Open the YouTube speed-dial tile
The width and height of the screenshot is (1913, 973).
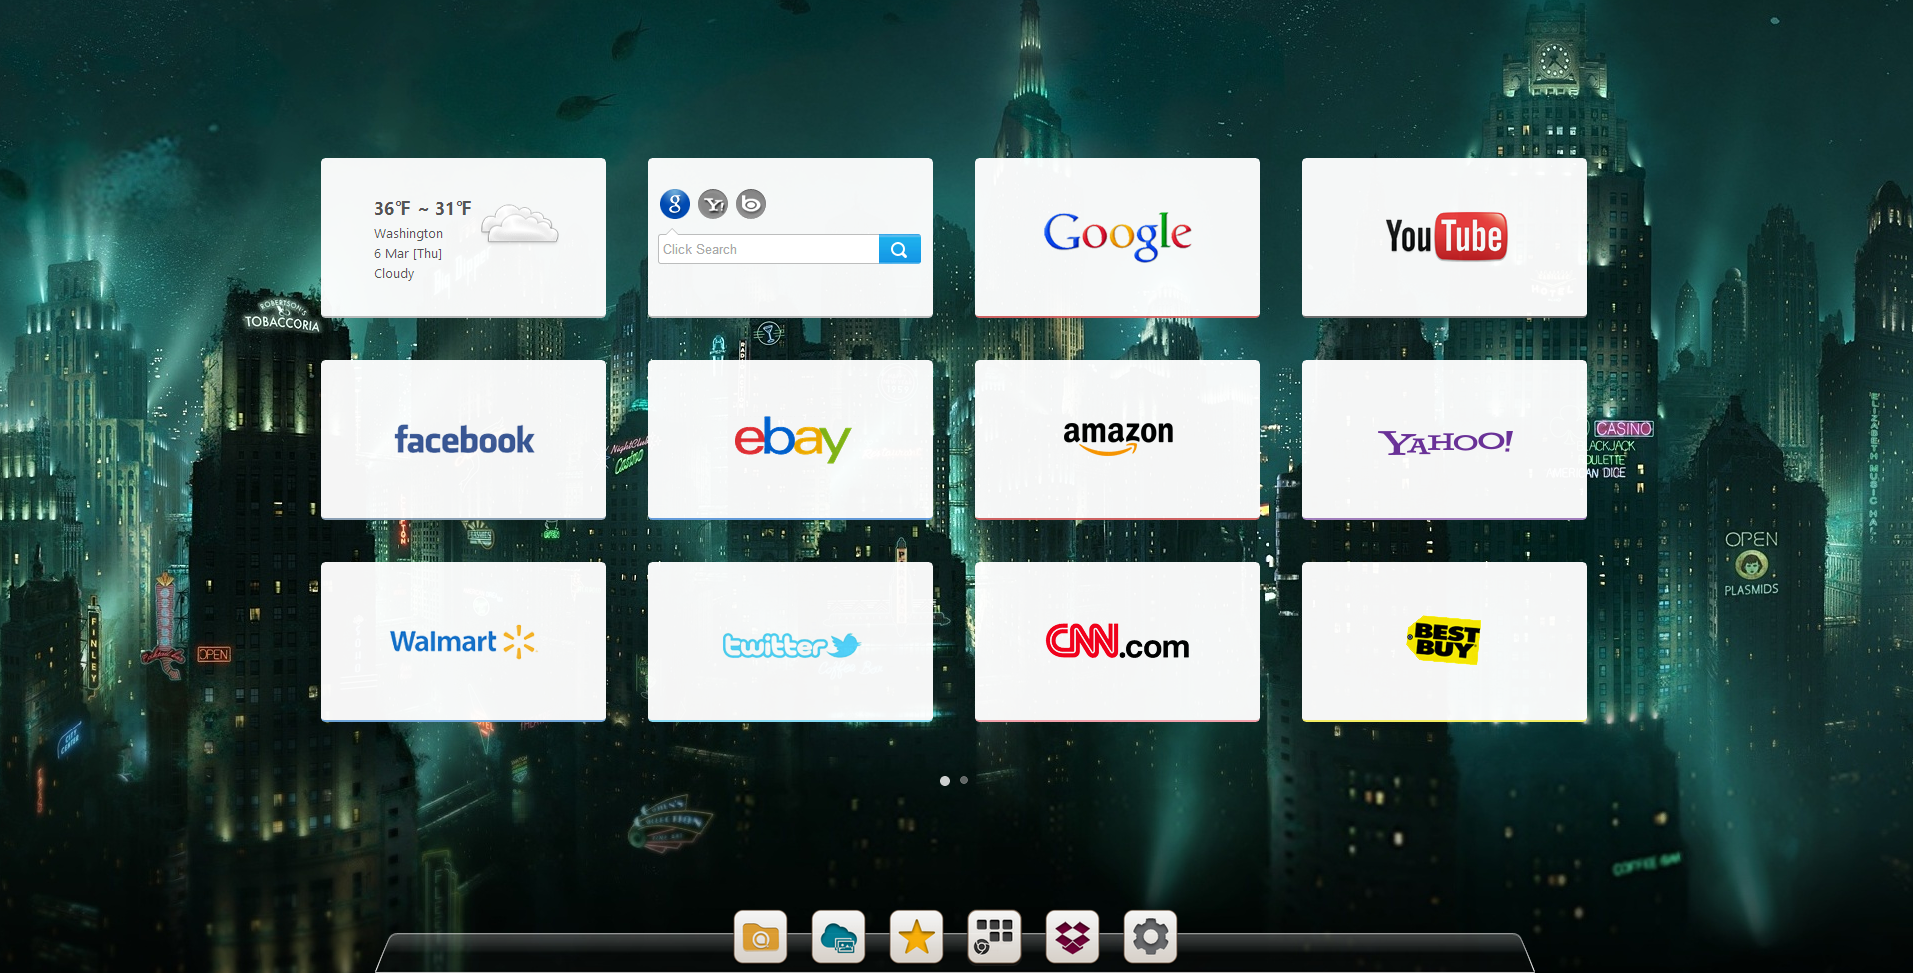pyautogui.click(x=1444, y=237)
